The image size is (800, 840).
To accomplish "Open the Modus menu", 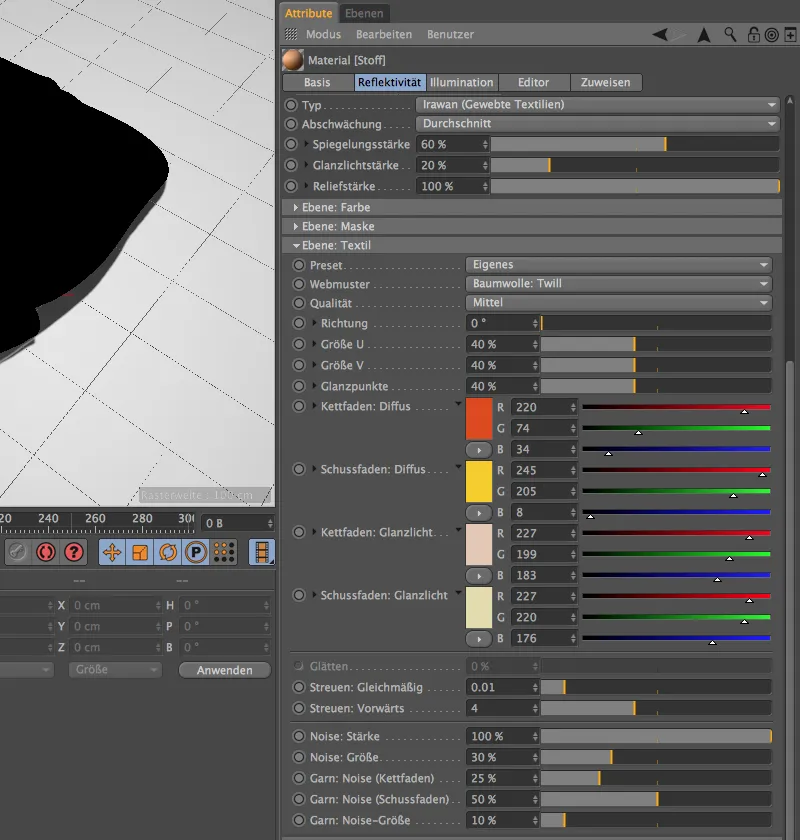I will [323, 35].
